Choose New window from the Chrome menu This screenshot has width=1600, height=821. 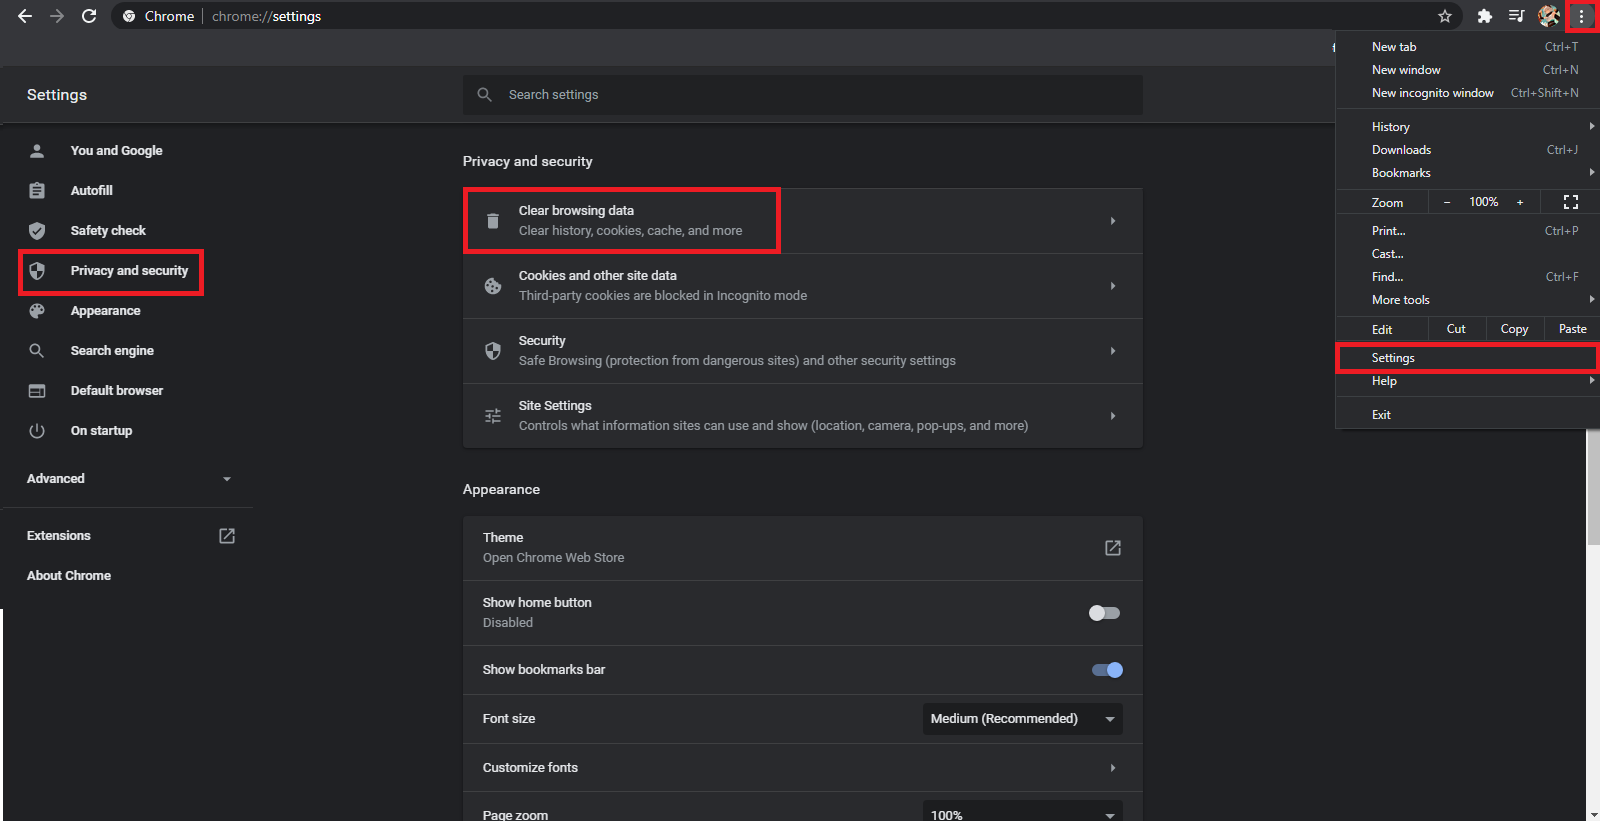1467,70
